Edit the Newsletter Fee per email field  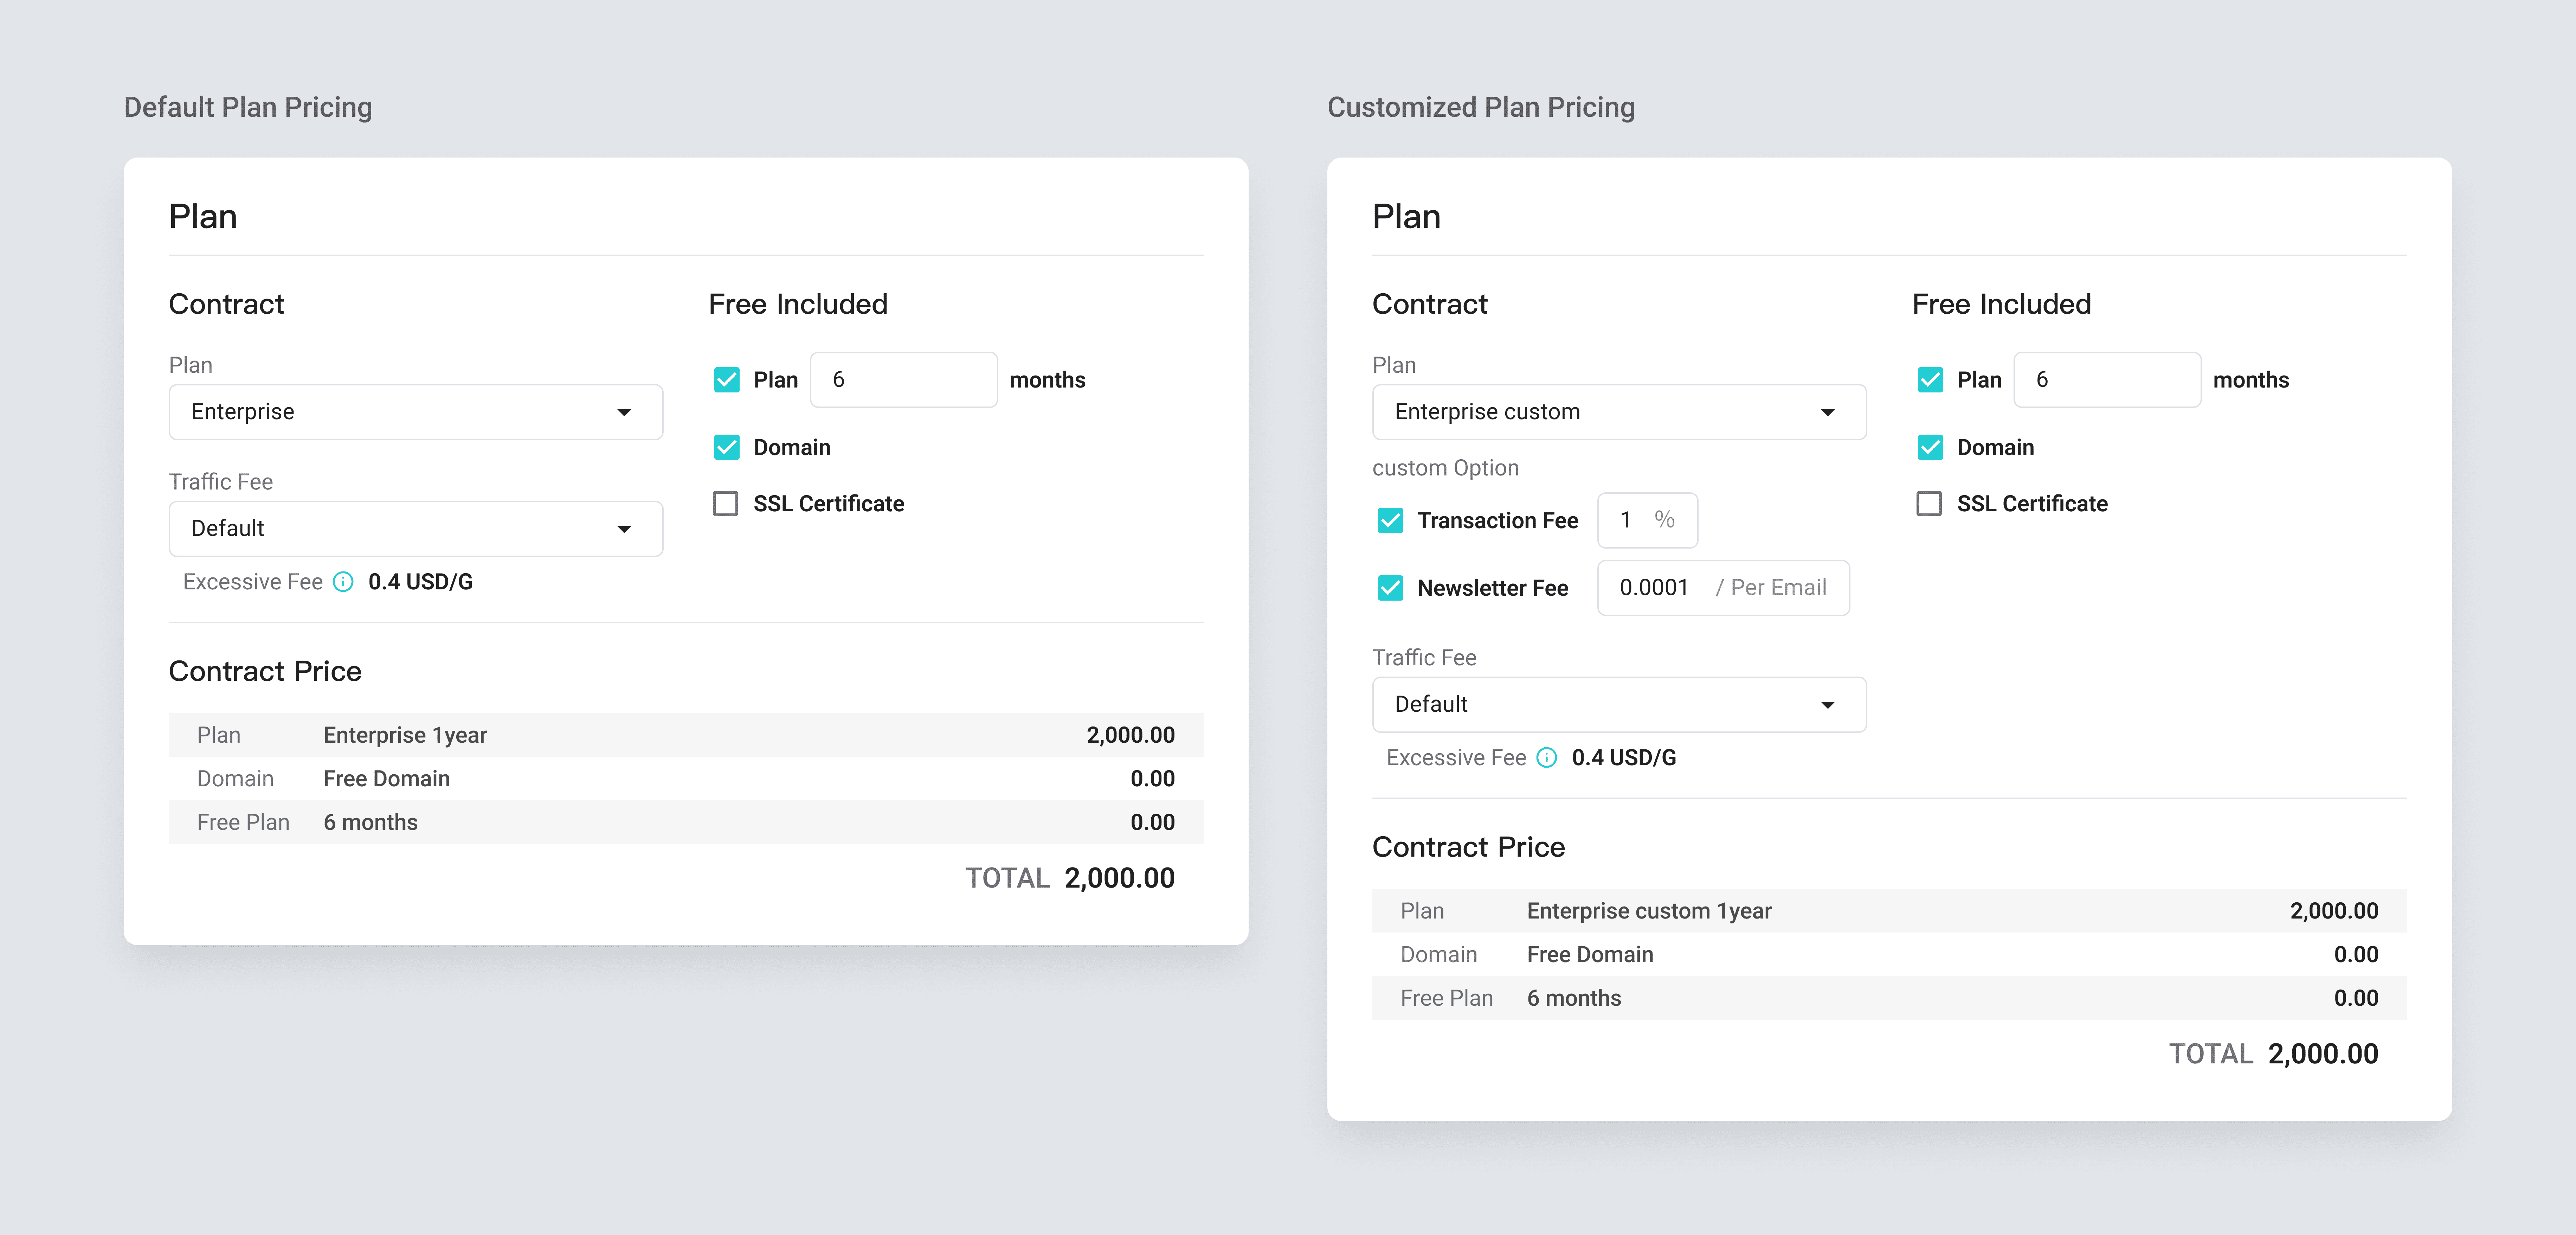point(1723,588)
